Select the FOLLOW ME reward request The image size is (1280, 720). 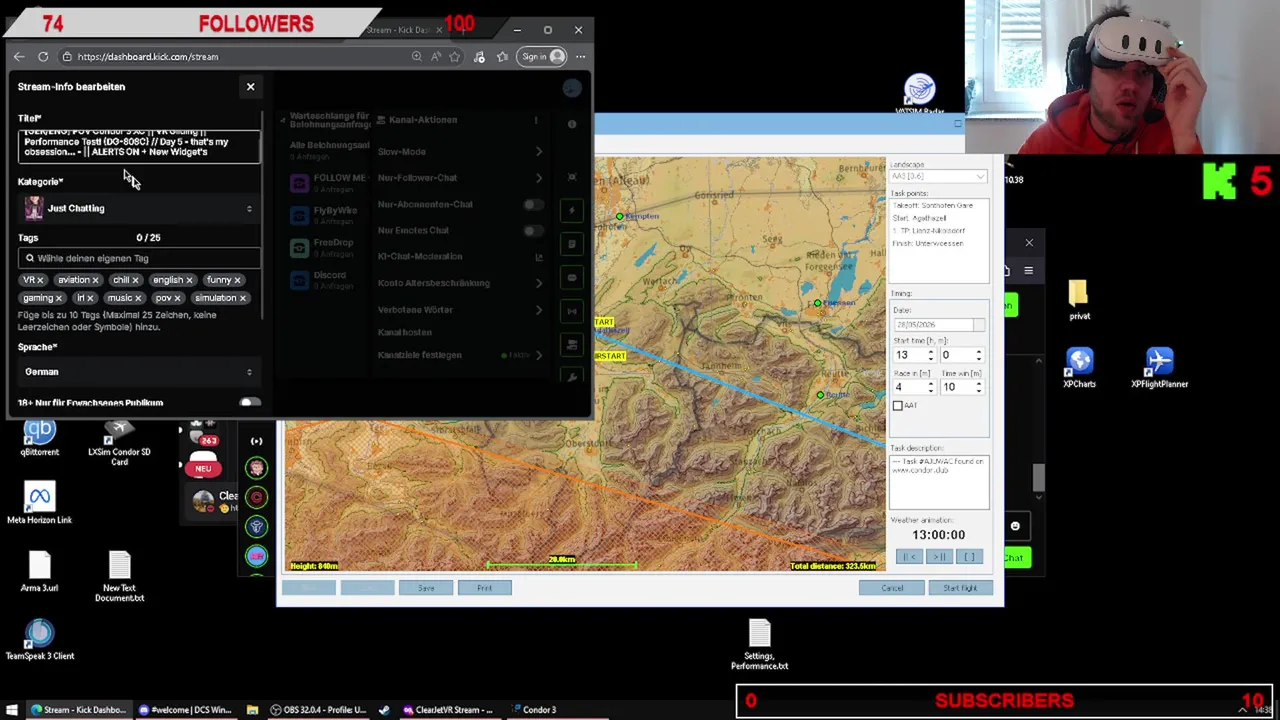pos(328,182)
